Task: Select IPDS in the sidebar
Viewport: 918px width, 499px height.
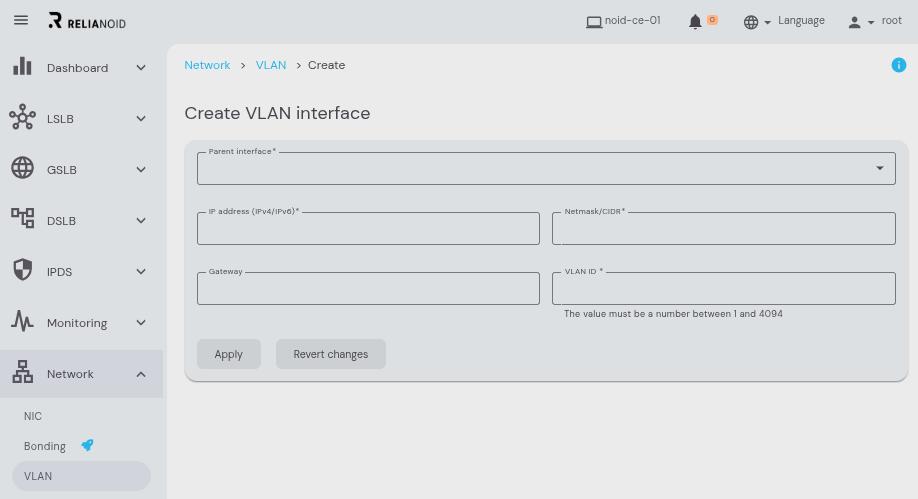Action: coord(59,272)
